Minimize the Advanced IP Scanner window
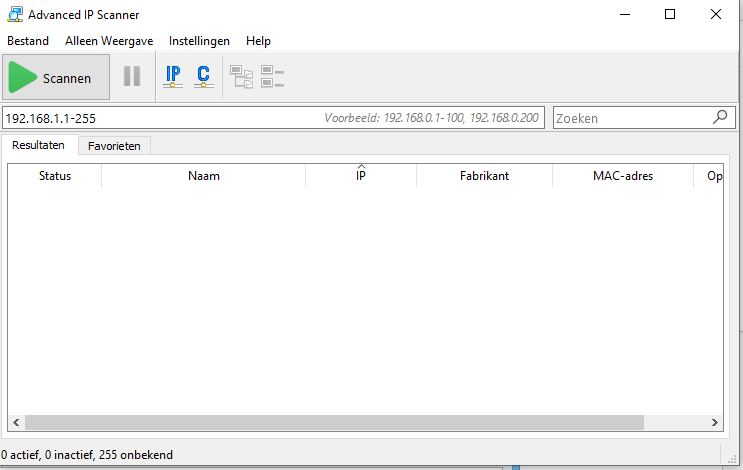743x470 pixels. point(625,14)
